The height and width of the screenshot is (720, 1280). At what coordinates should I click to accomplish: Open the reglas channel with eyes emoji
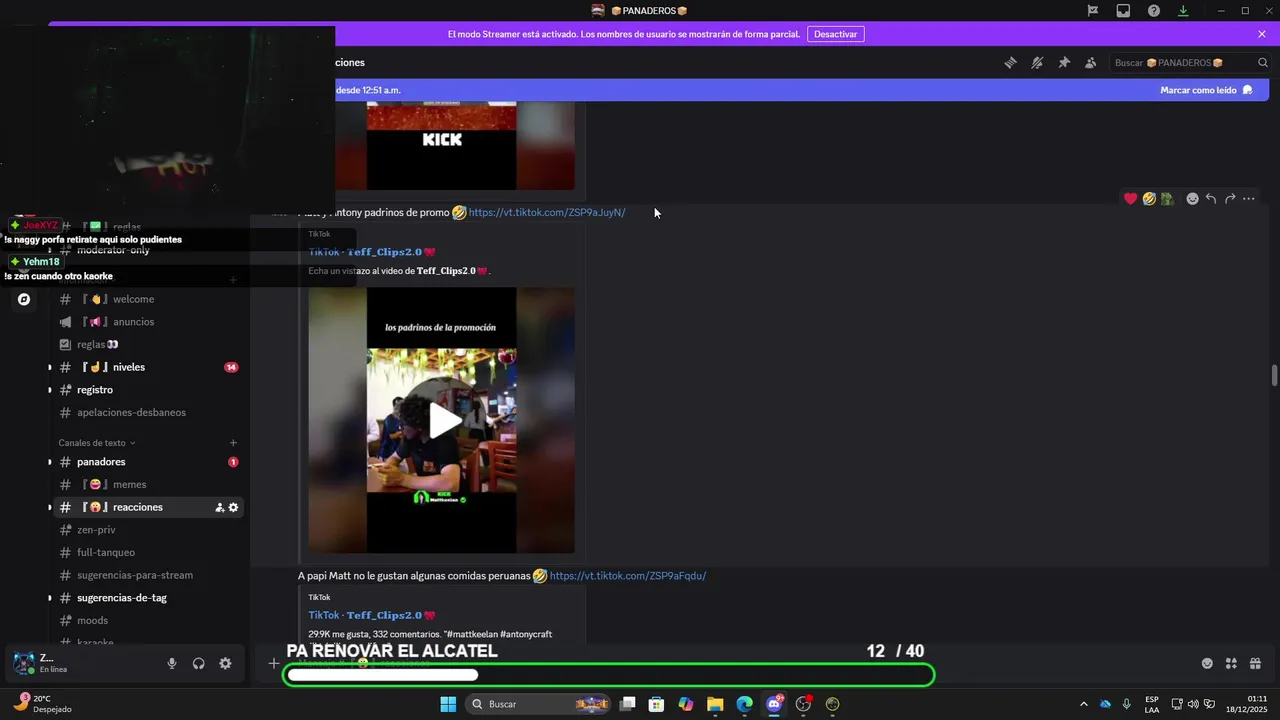(x=98, y=344)
